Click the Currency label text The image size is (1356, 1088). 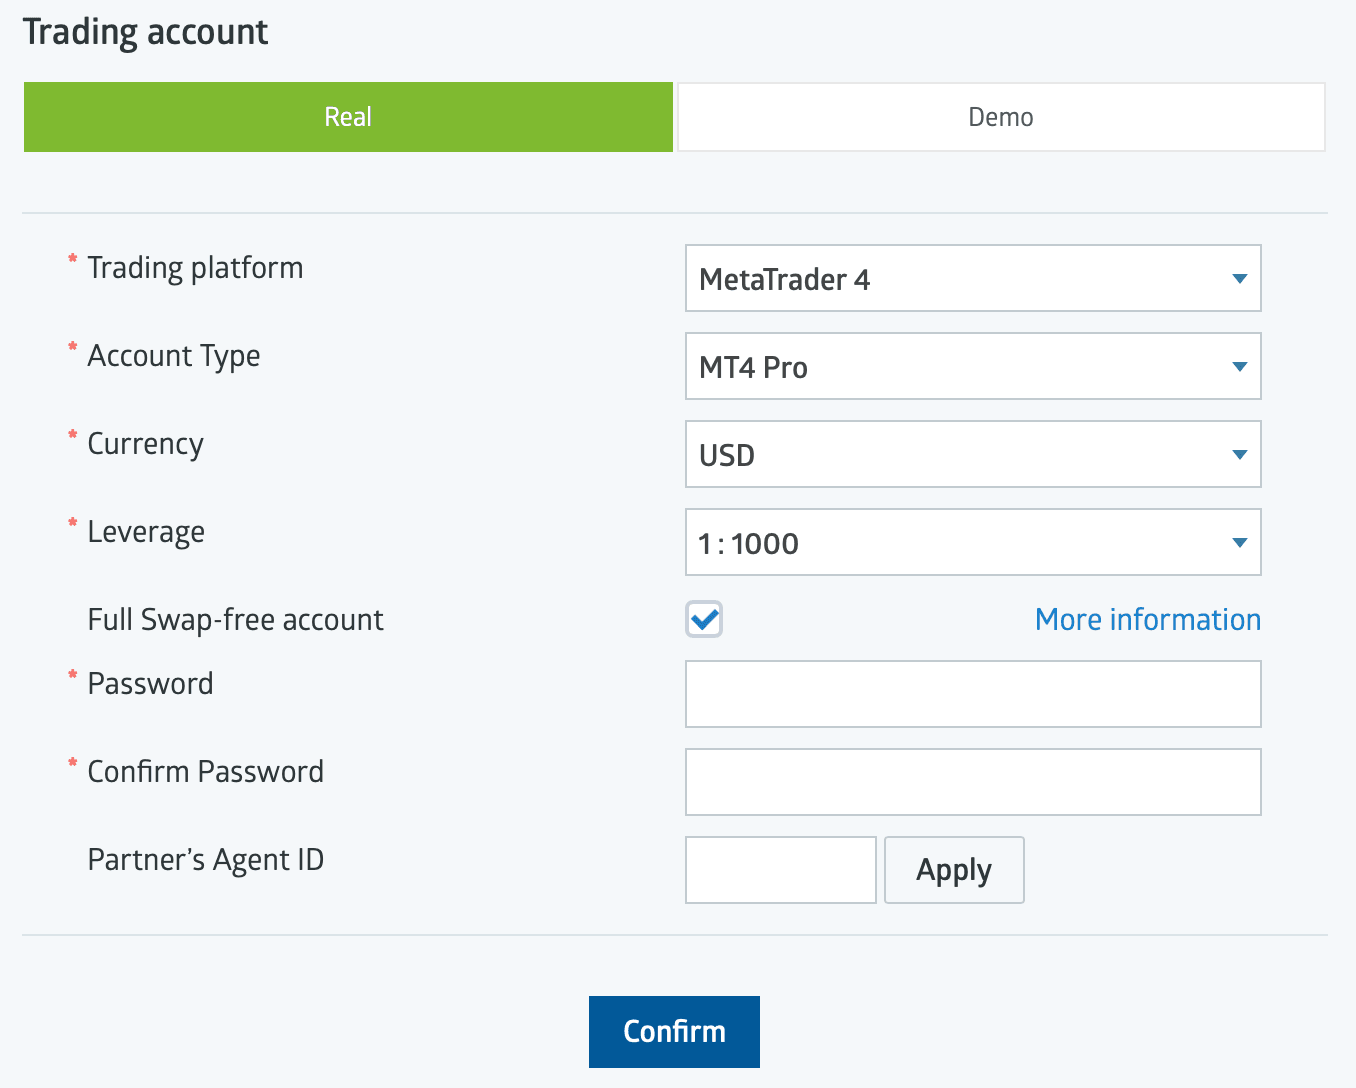(x=146, y=444)
